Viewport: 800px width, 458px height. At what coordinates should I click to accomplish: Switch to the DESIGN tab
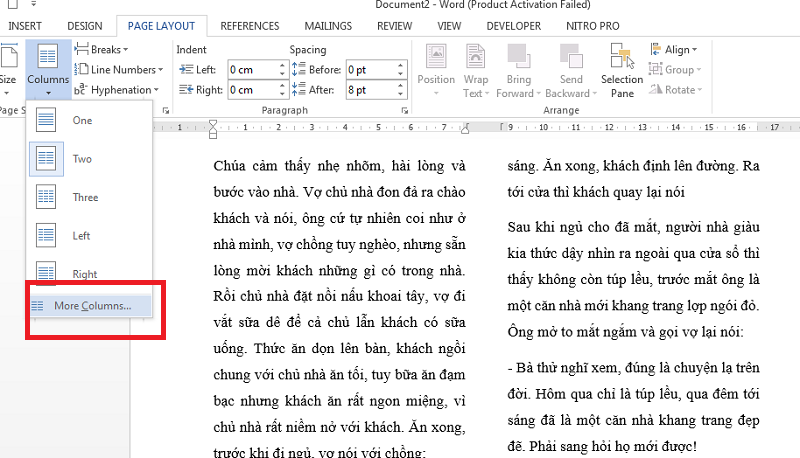(x=85, y=26)
